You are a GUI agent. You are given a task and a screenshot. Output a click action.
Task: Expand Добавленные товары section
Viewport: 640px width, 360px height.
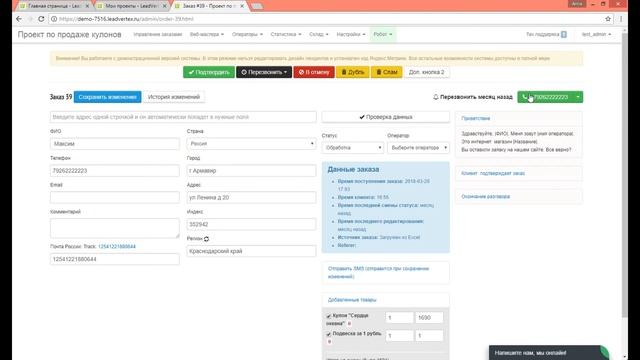[x=352, y=300]
